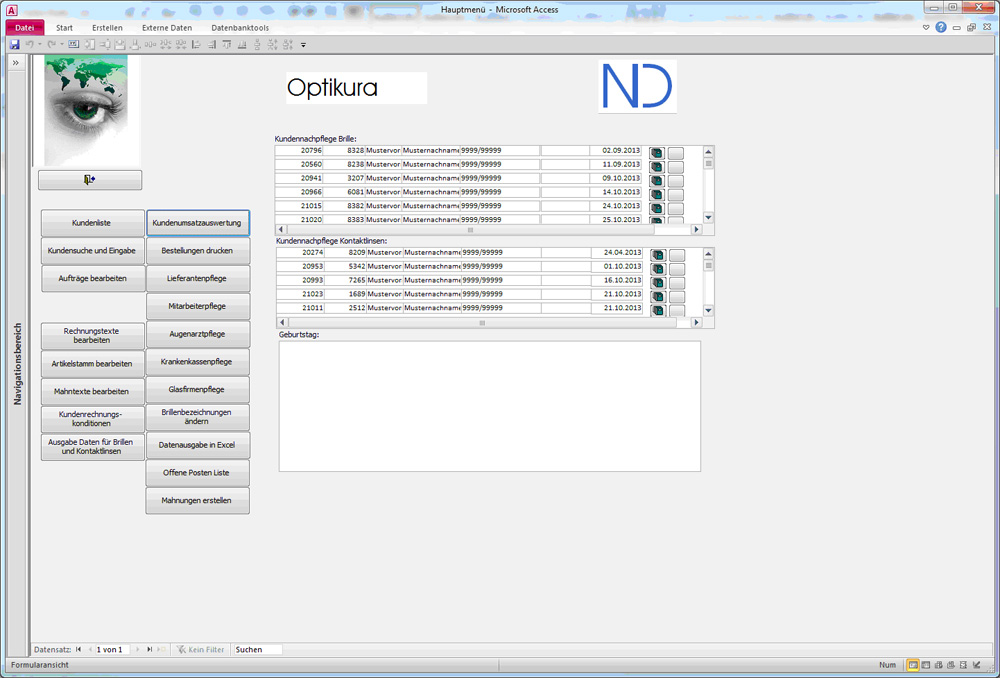
Task: Open Artikelstamm bearbeiten
Action: (92, 364)
